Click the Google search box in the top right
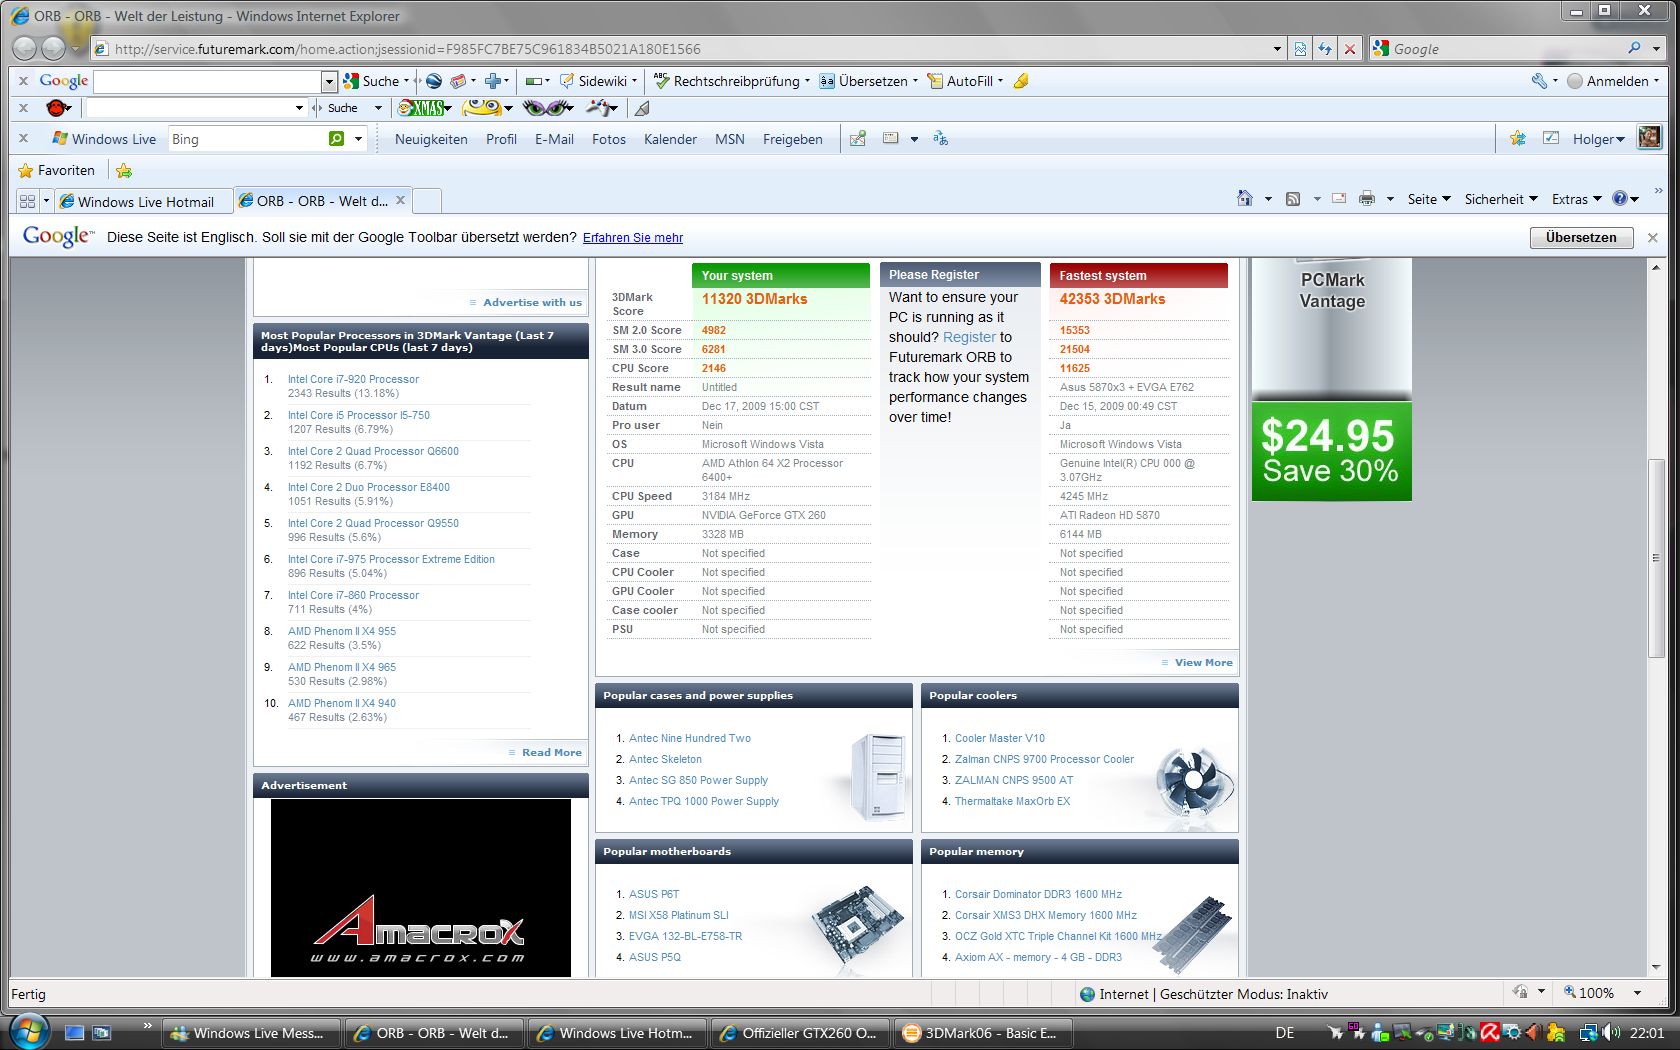The height and width of the screenshot is (1050, 1680). [x=1508, y=48]
